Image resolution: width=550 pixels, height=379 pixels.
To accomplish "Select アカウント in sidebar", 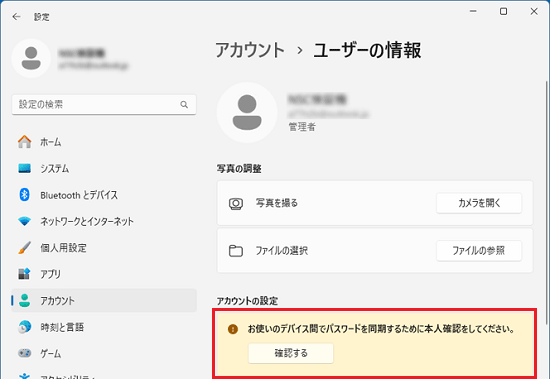I will click(x=104, y=300).
